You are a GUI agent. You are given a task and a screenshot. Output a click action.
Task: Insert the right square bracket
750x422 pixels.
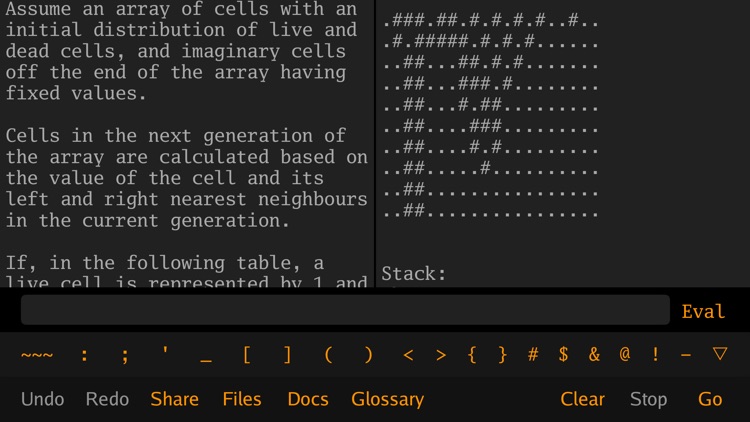coord(287,355)
